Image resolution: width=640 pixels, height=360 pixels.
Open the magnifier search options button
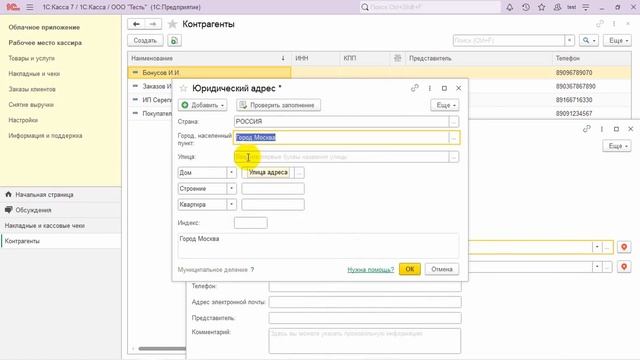(x=589, y=40)
